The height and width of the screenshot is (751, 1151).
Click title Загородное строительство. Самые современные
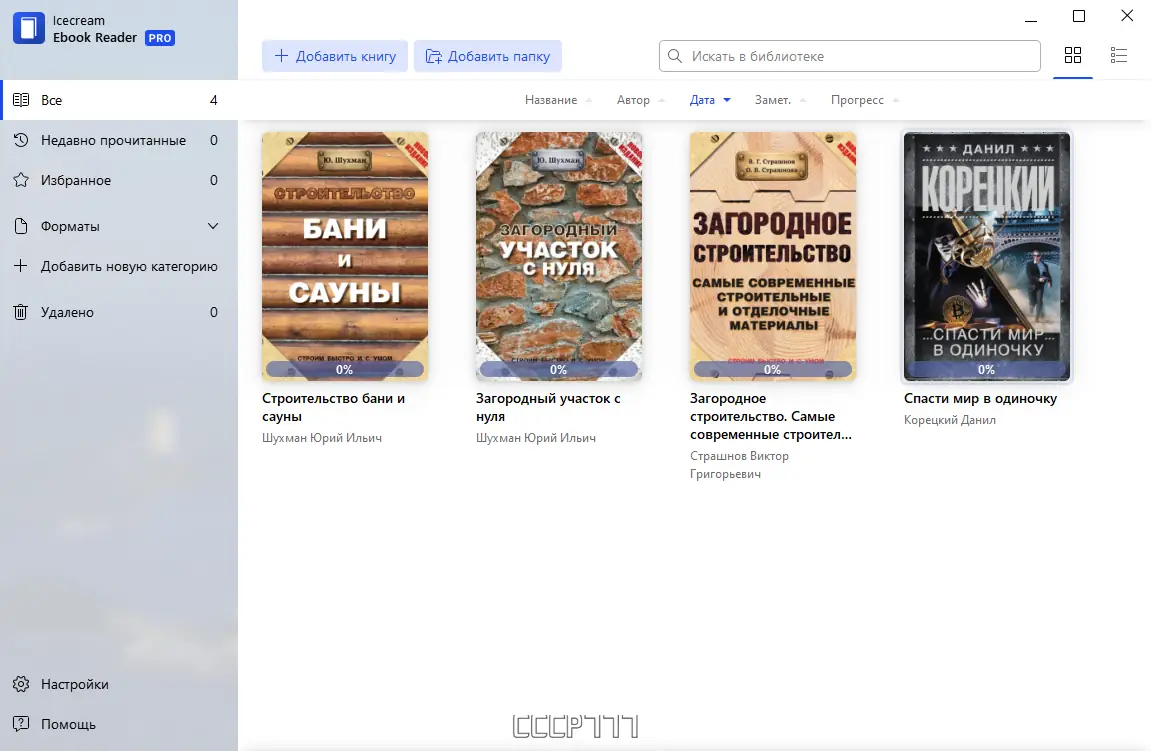771,416
